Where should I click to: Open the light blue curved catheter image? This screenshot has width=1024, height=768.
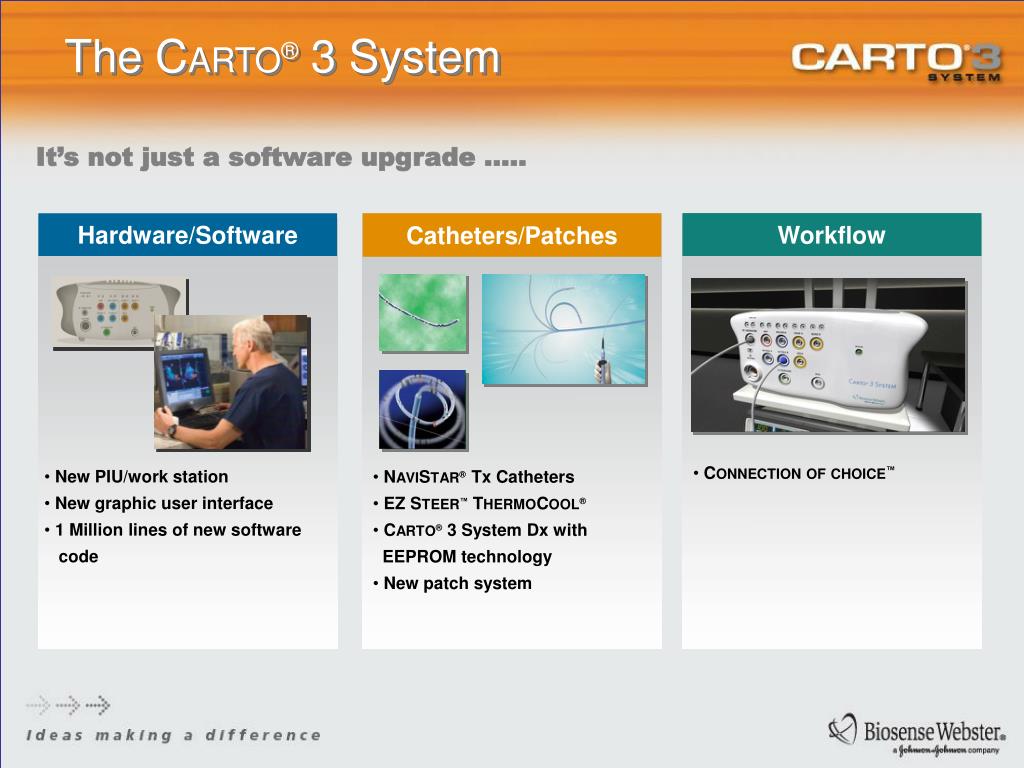(564, 330)
